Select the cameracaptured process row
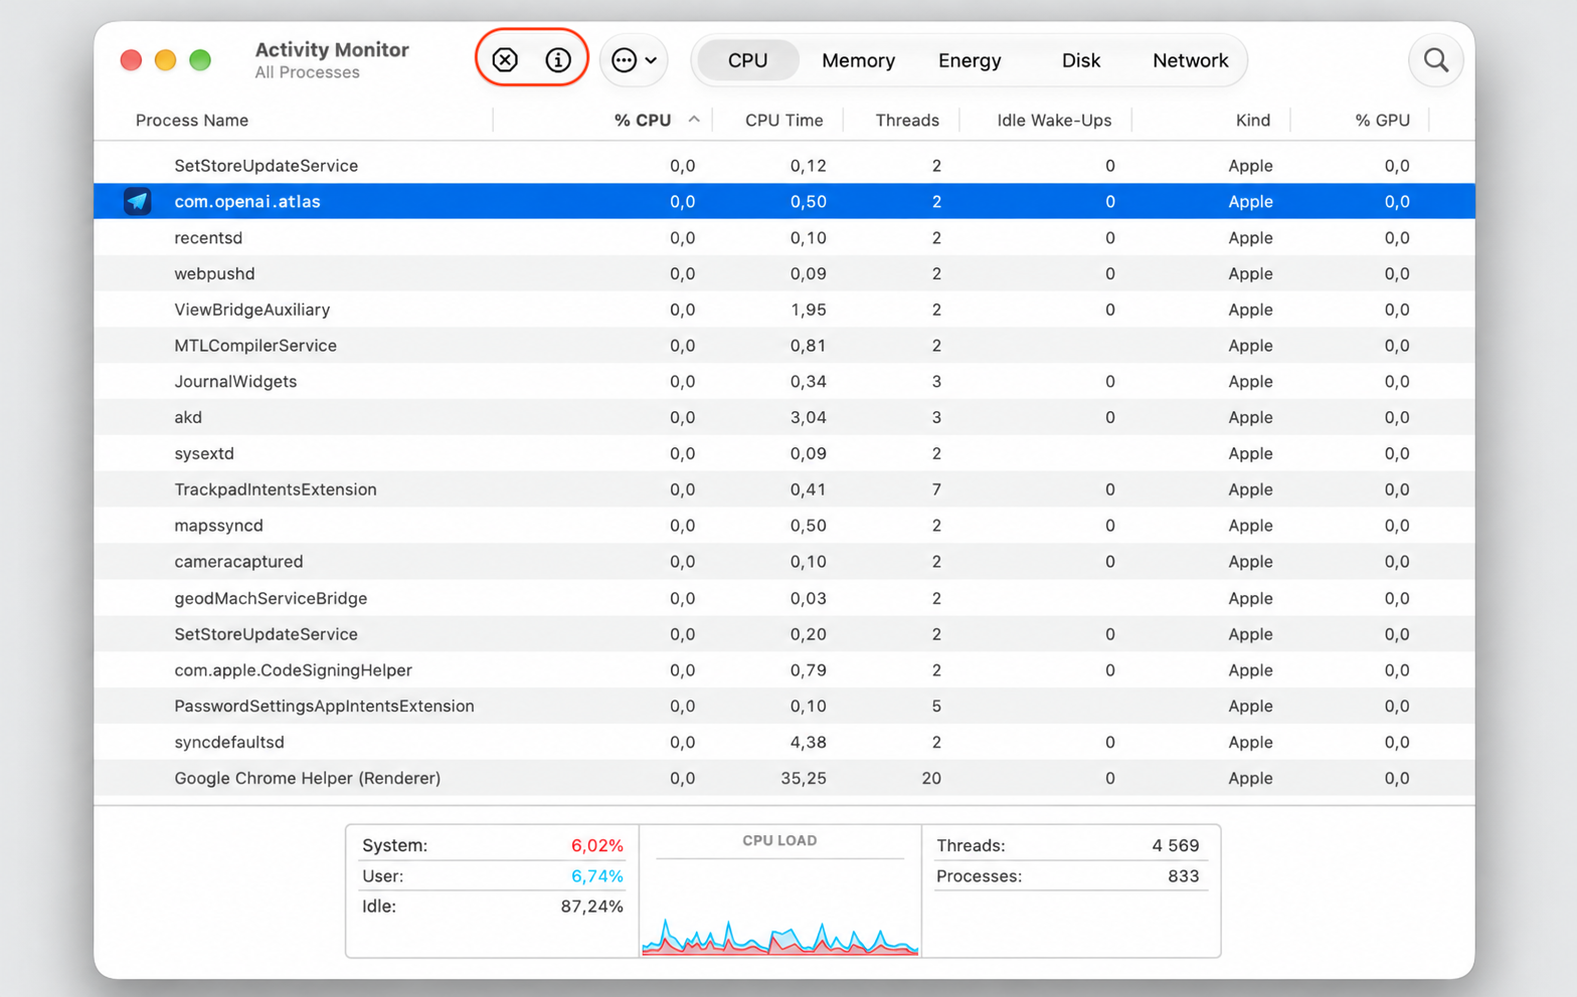The height and width of the screenshot is (997, 1577). (x=784, y=561)
